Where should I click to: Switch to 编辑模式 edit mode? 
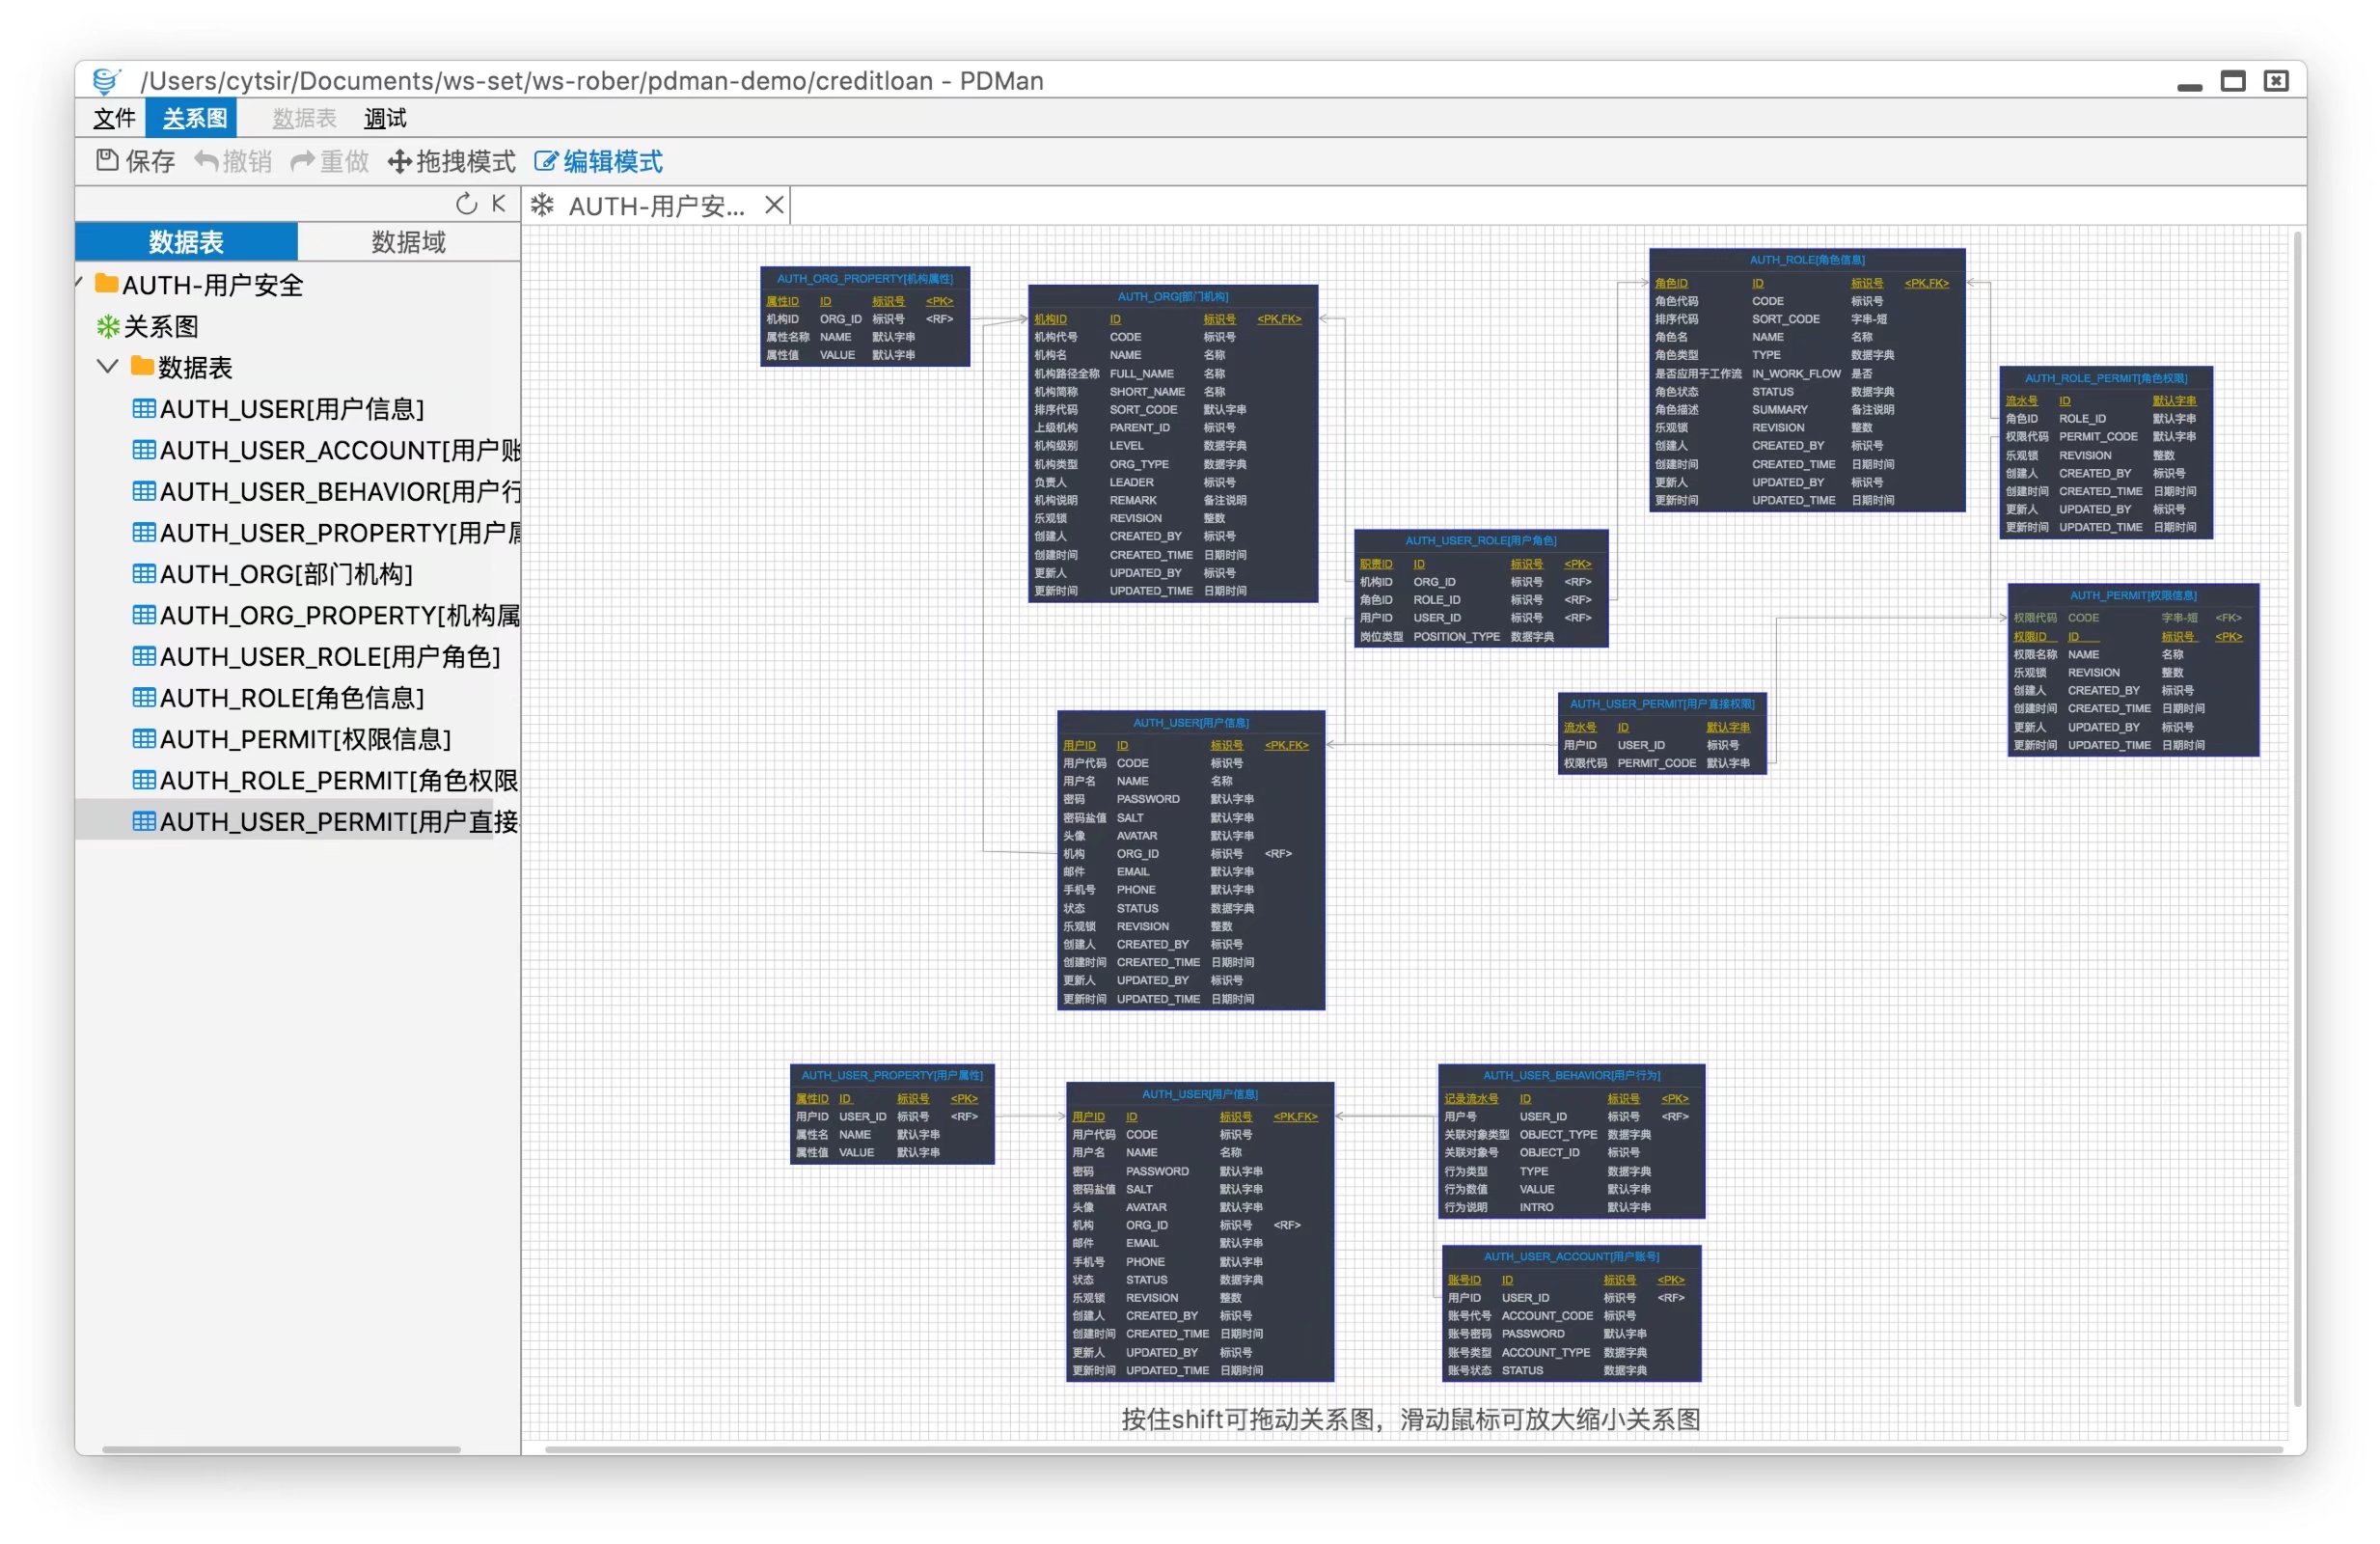coord(598,161)
